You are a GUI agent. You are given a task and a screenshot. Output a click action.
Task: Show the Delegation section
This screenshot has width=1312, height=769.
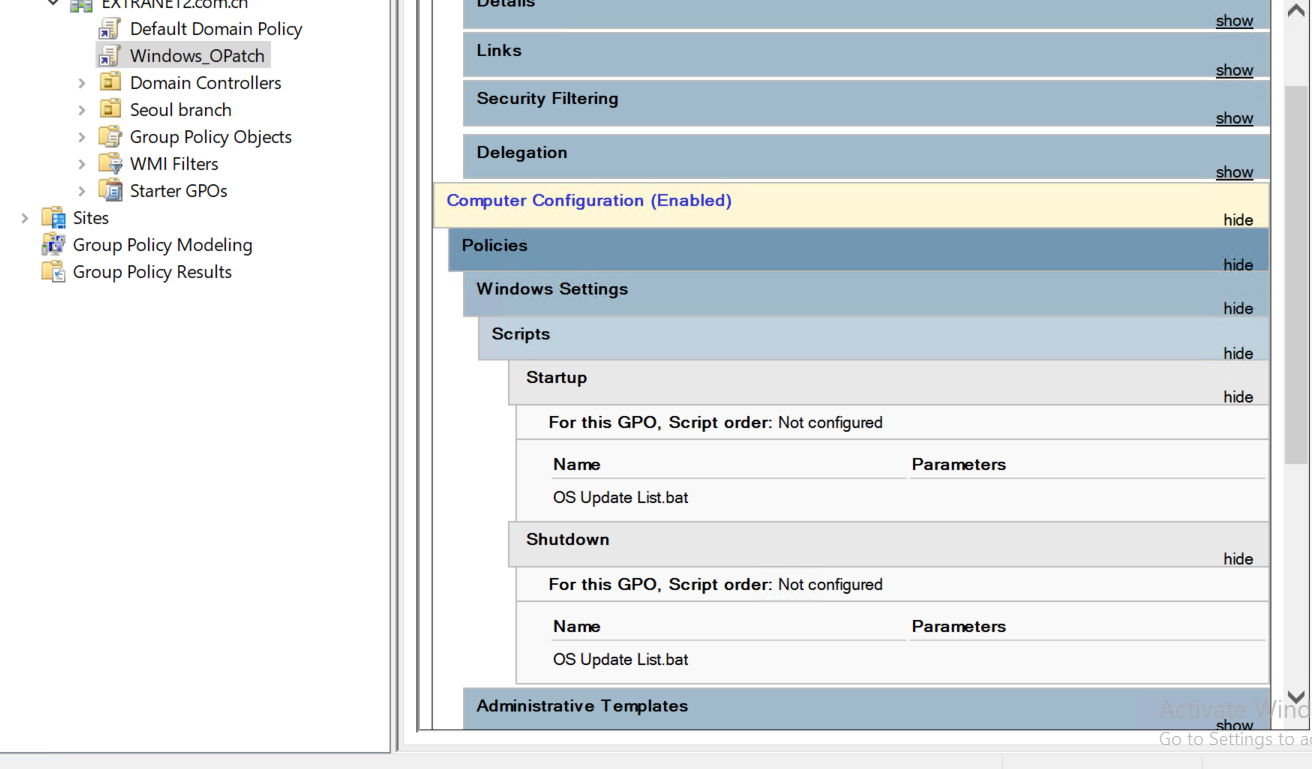[1234, 172]
